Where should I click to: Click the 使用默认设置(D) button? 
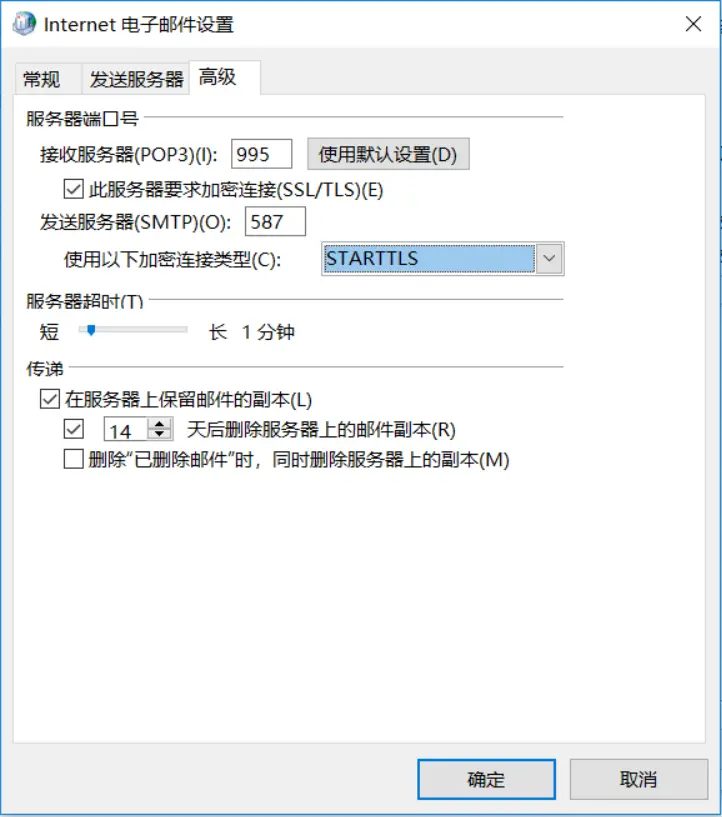pos(388,154)
